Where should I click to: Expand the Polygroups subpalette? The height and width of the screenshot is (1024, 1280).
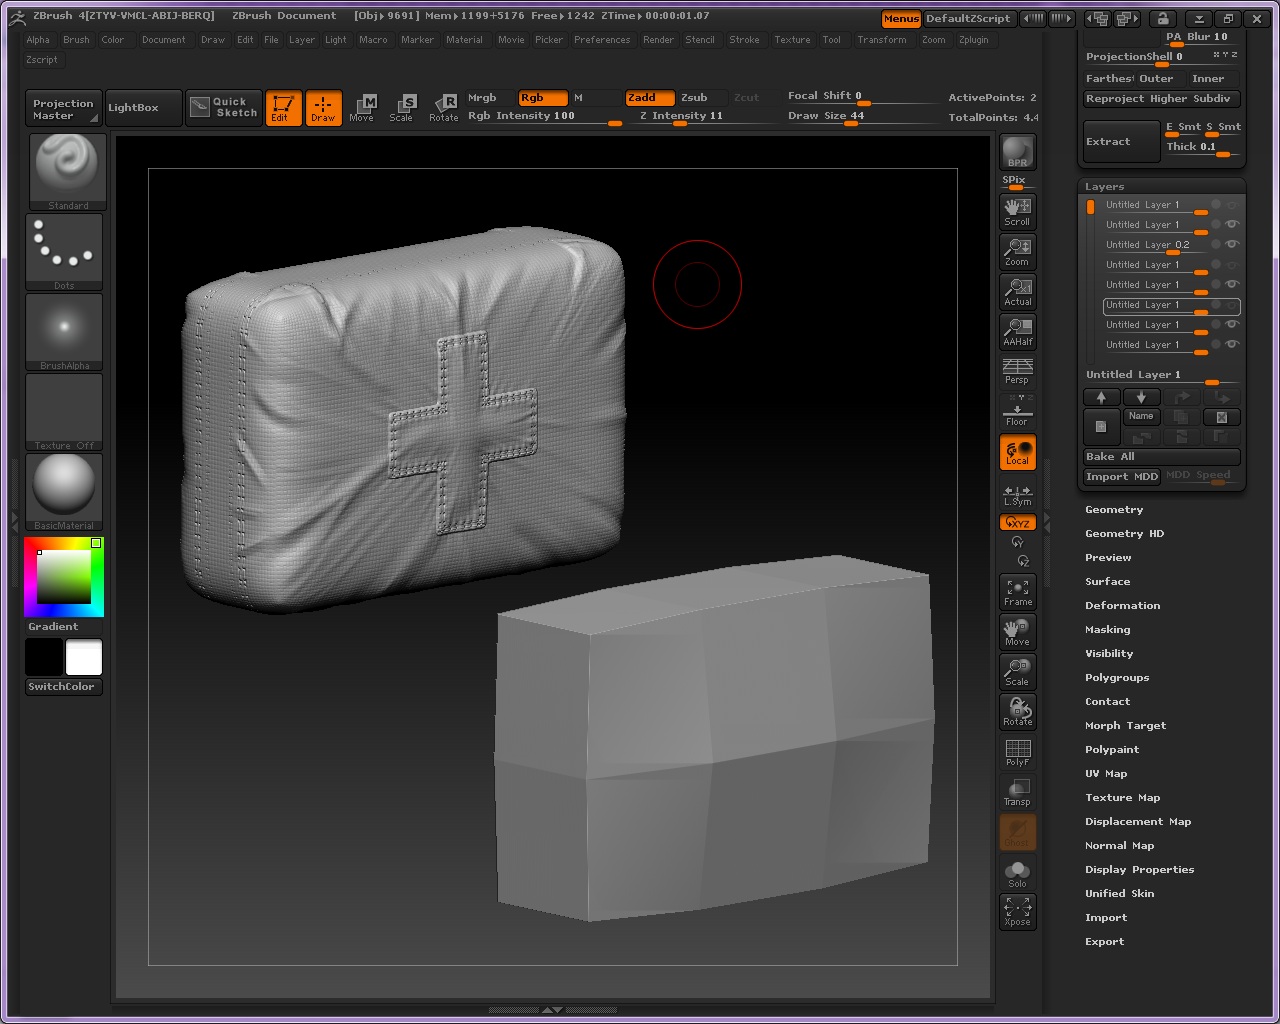point(1117,678)
